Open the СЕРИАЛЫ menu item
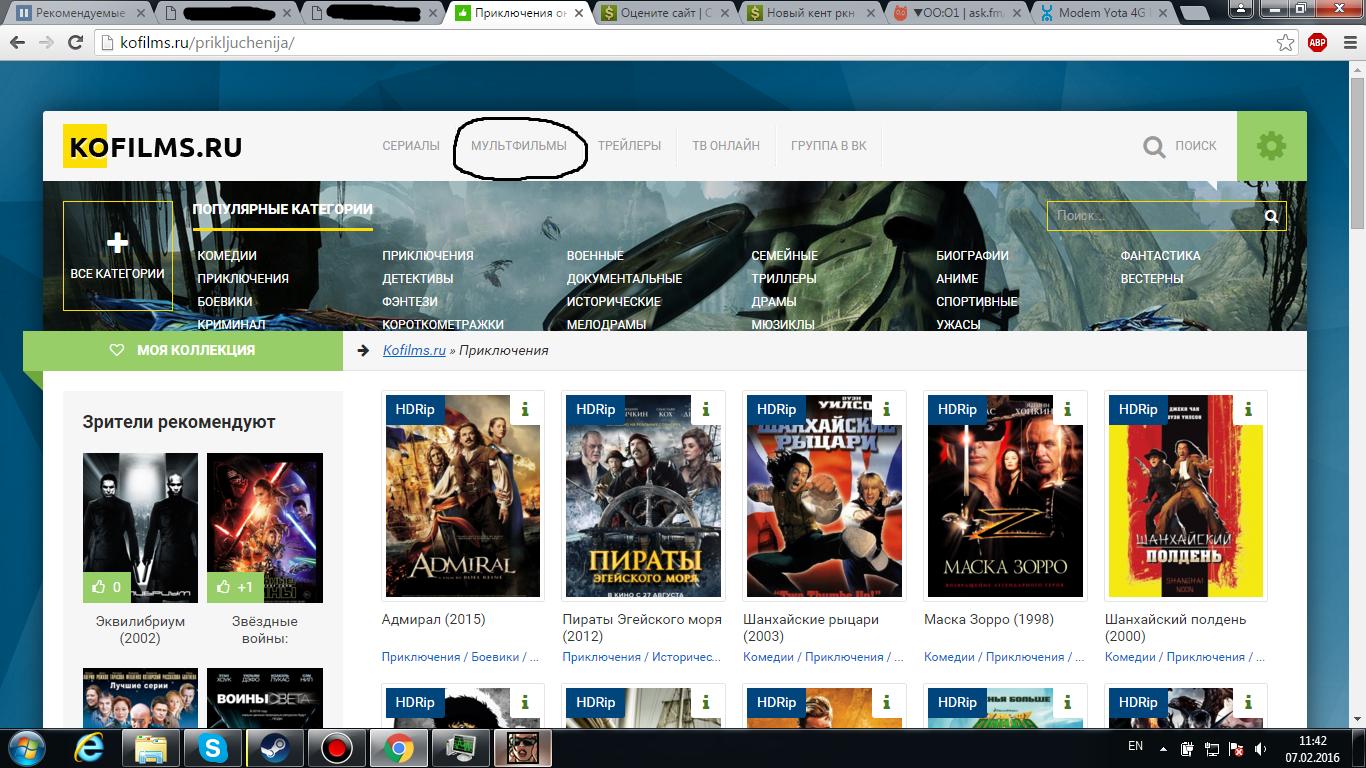Image resolution: width=1366 pixels, height=768 pixels. click(x=411, y=146)
